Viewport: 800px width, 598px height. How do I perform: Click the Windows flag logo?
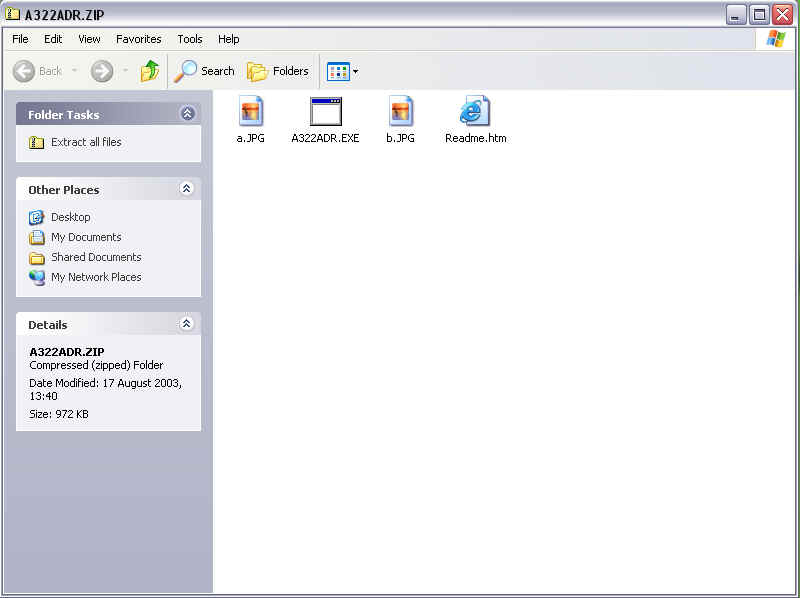click(776, 39)
